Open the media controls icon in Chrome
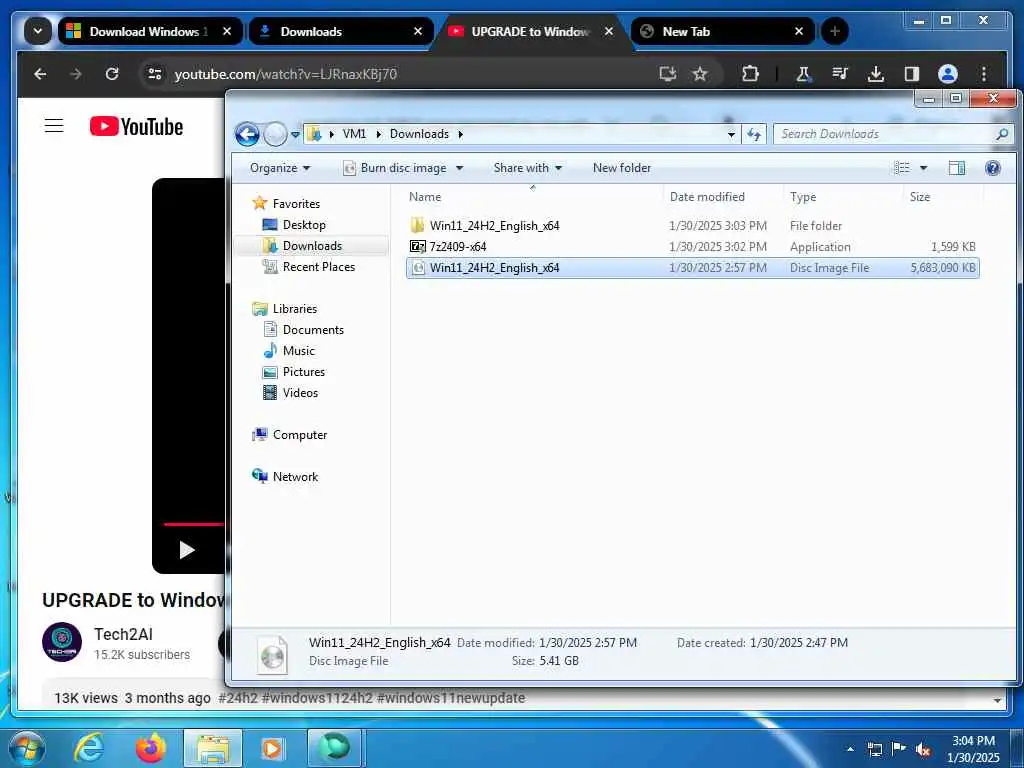 tap(840, 74)
